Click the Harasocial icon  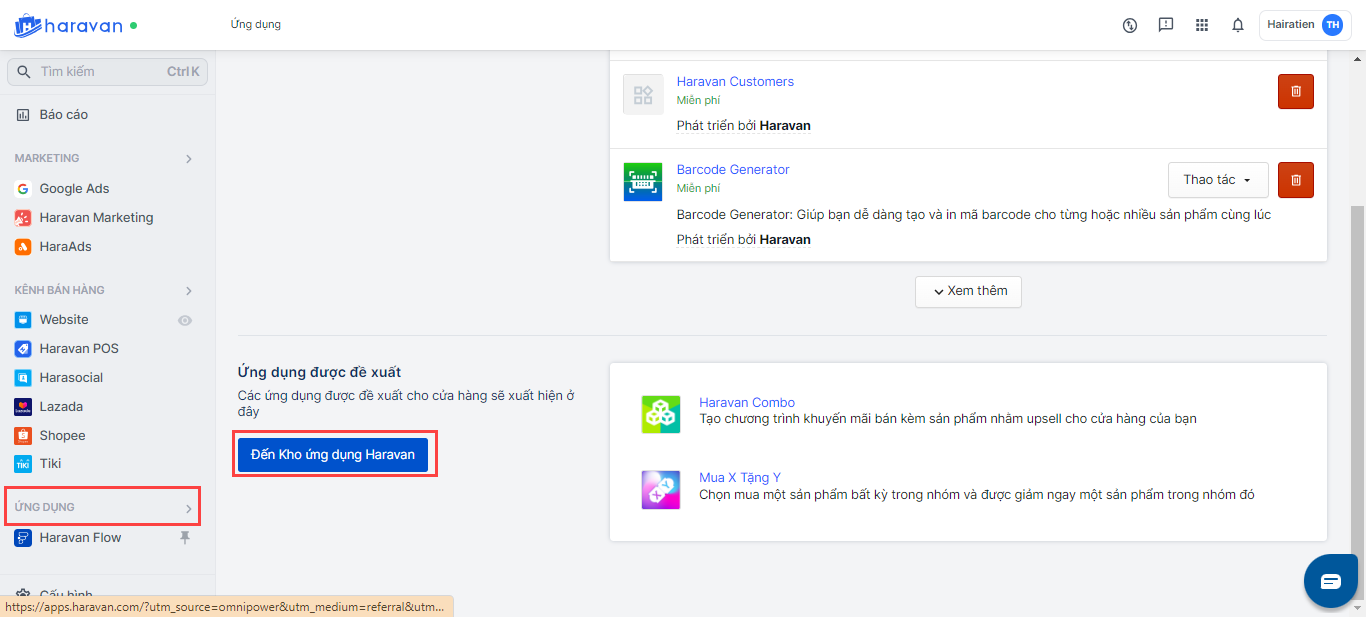(23, 378)
